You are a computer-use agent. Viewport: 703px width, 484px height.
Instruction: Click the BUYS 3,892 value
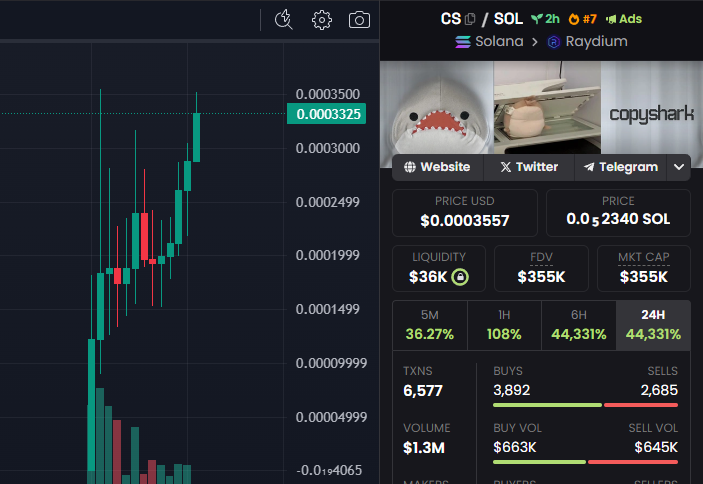pos(512,390)
